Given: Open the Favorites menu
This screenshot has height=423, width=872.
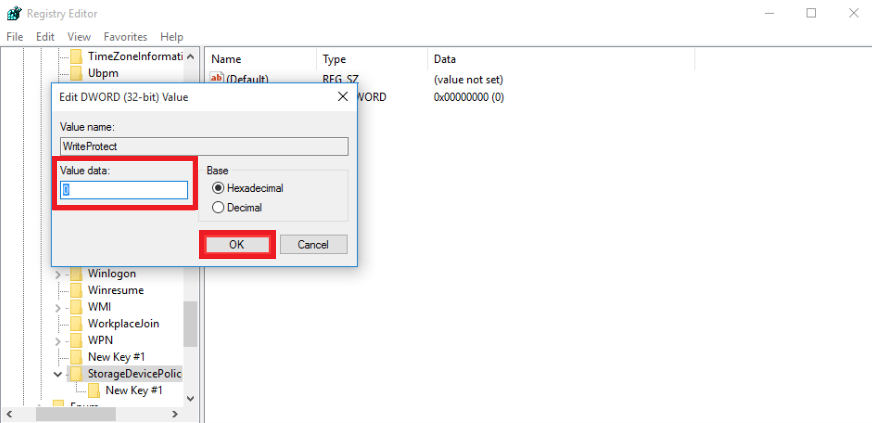Looking at the screenshot, I should tap(126, 37).
